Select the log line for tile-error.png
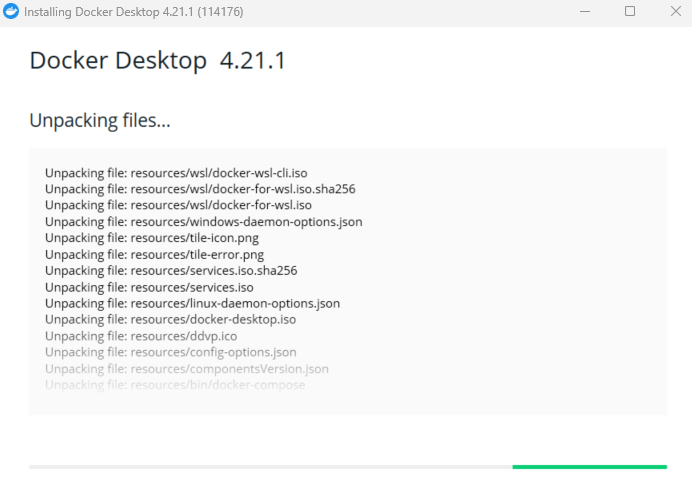 [154, 255]
